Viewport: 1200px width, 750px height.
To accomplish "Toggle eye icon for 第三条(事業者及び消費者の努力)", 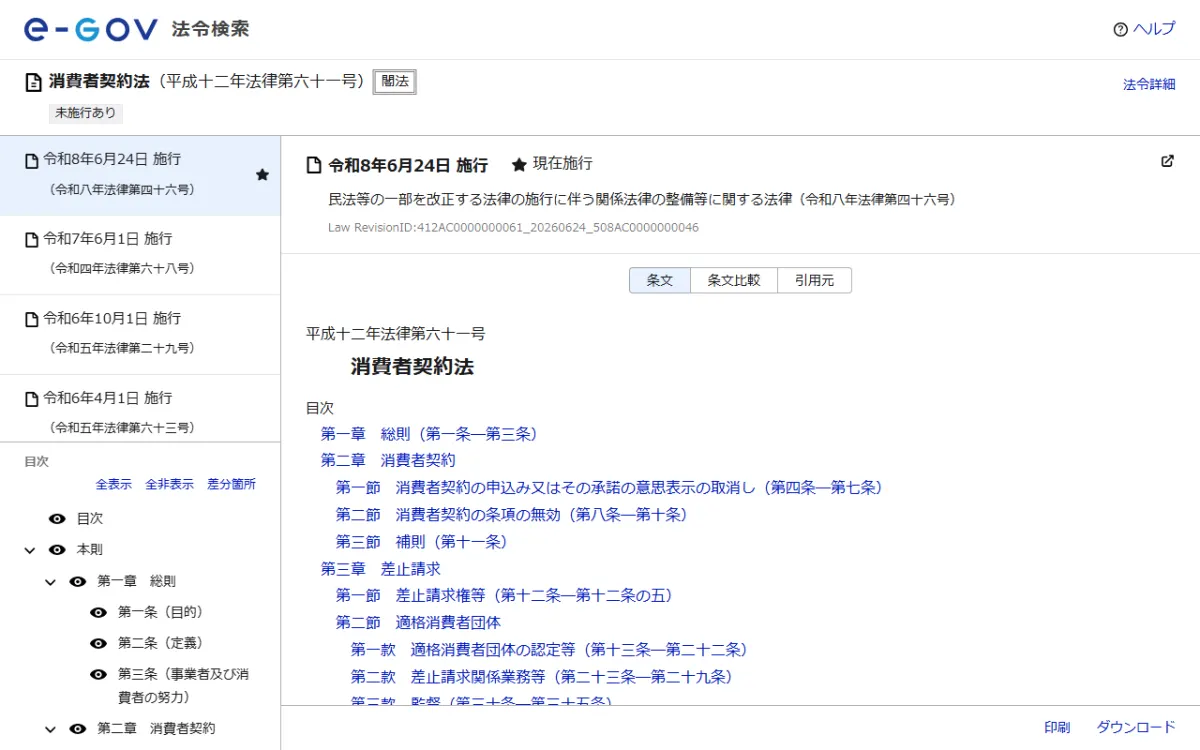I will (x=98, y=674).
